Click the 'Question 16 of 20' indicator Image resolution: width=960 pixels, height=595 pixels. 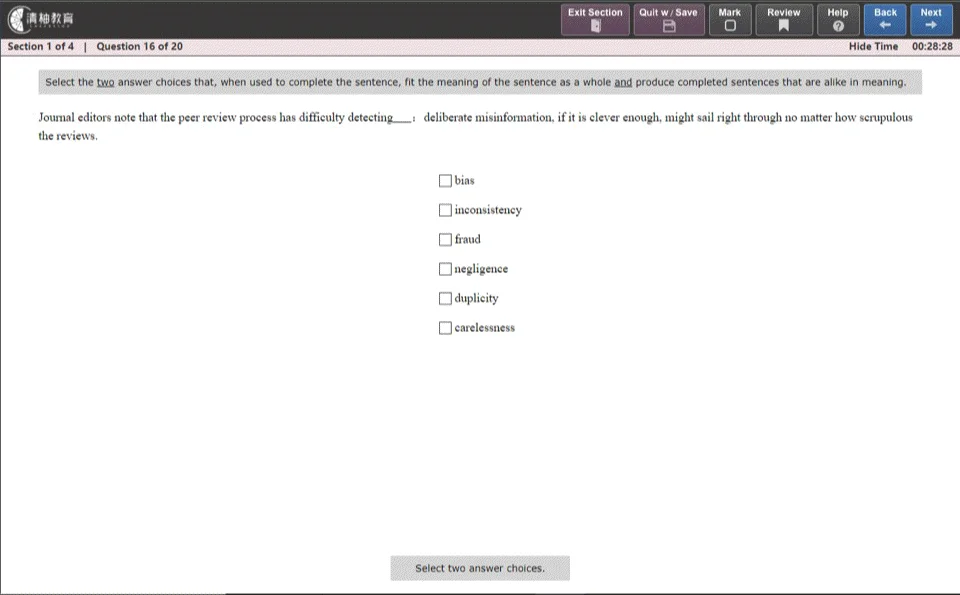coord(139,47)
